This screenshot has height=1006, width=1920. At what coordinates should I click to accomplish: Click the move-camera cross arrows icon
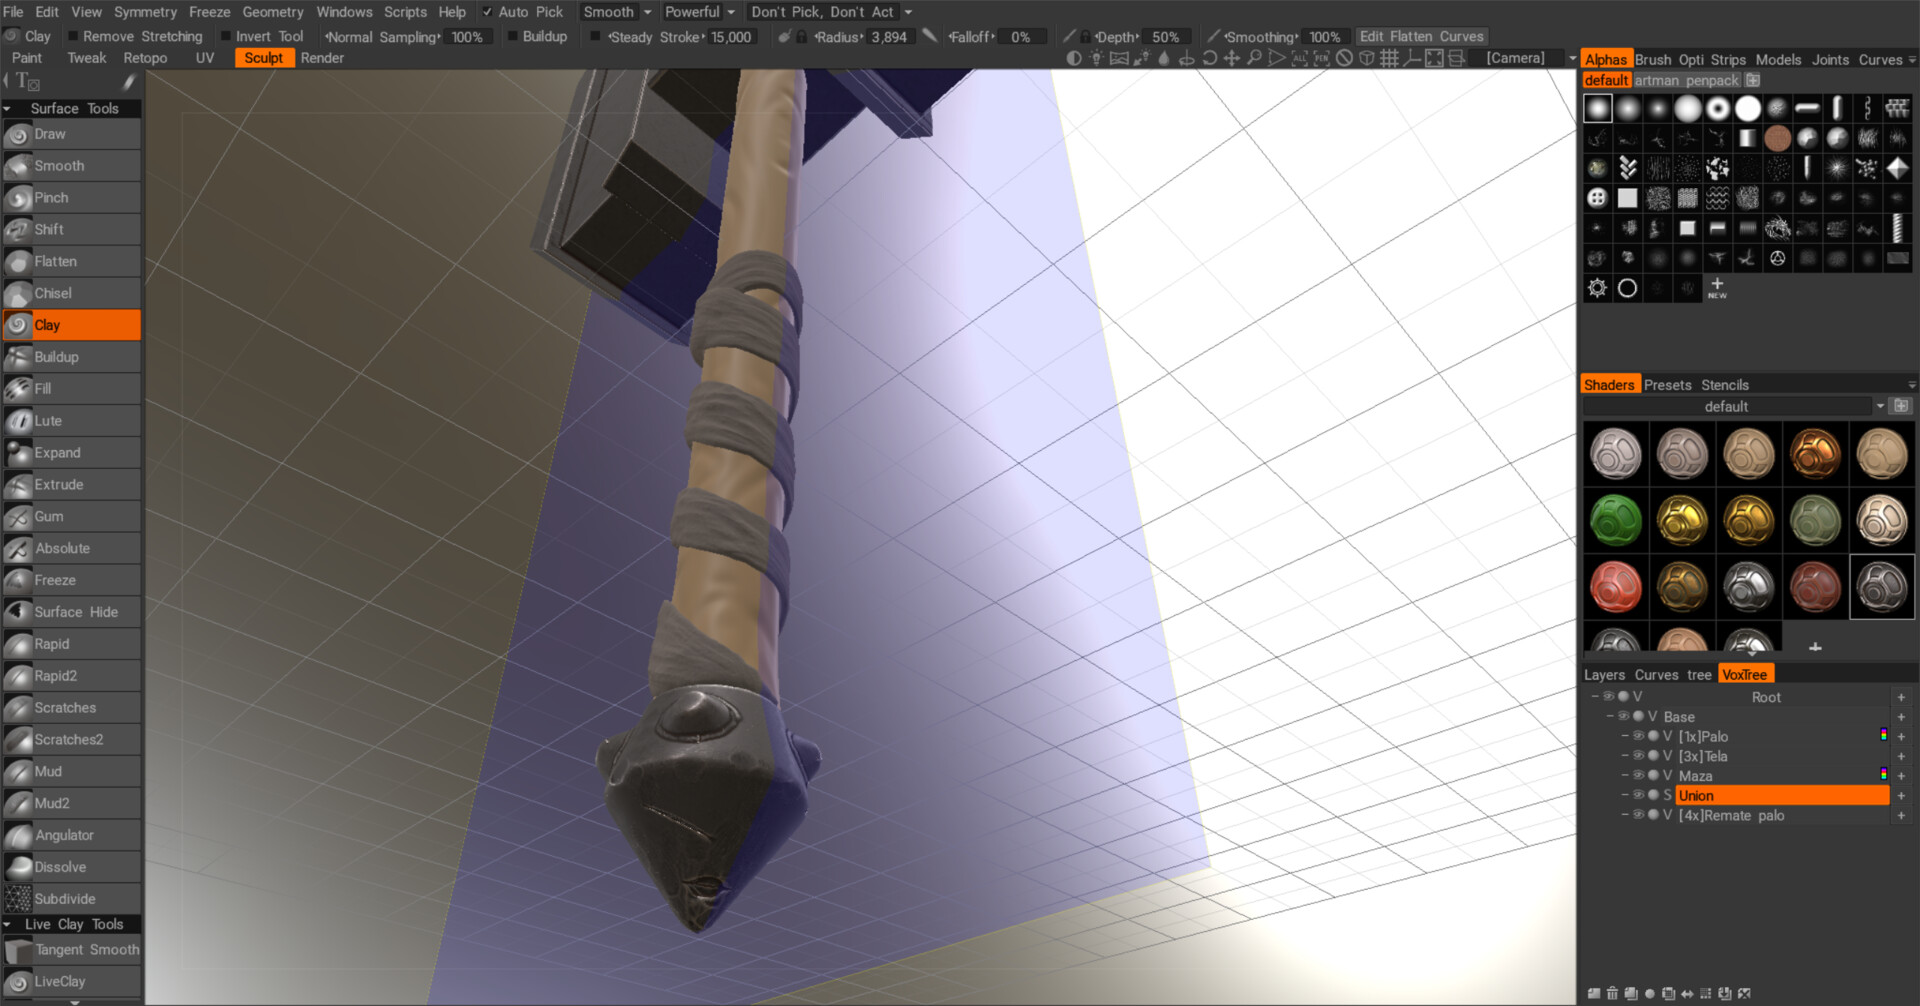point(1232,58)
